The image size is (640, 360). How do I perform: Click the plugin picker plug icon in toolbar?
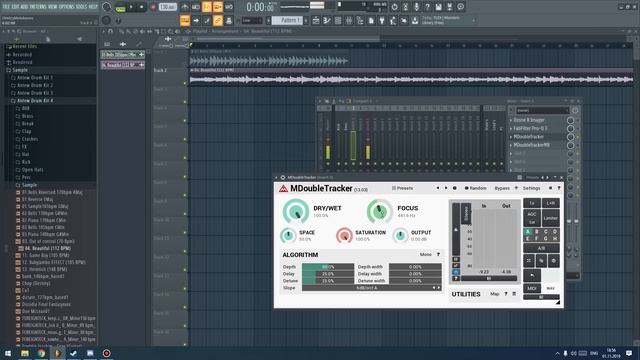click(382, 20)
